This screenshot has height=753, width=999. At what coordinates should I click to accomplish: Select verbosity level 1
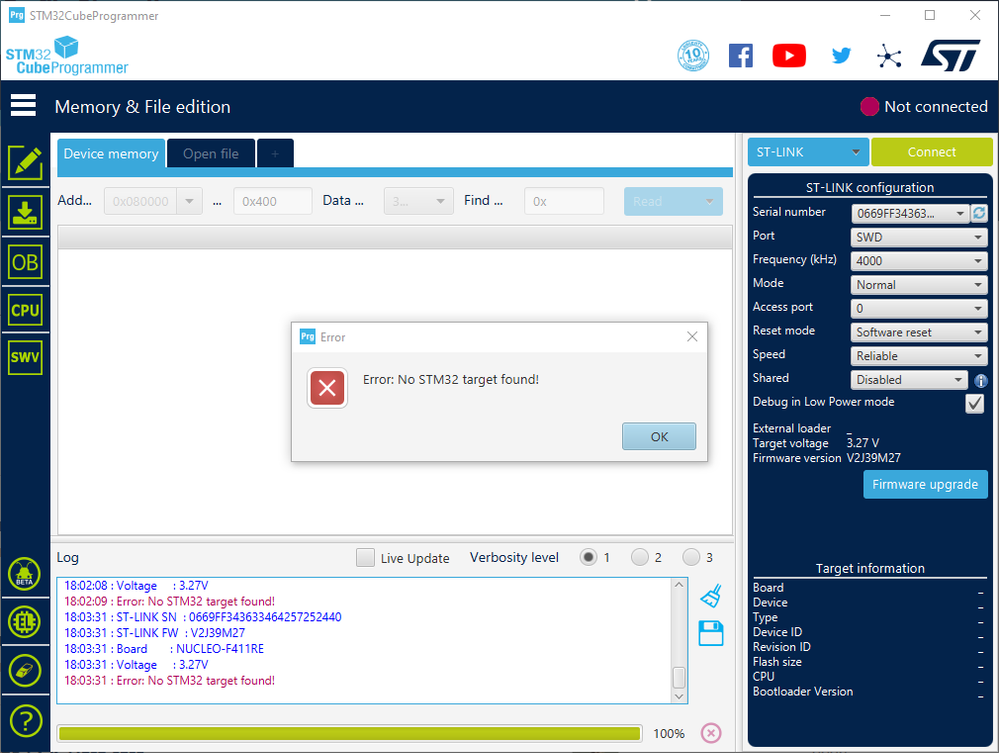(x=588, y=557)
